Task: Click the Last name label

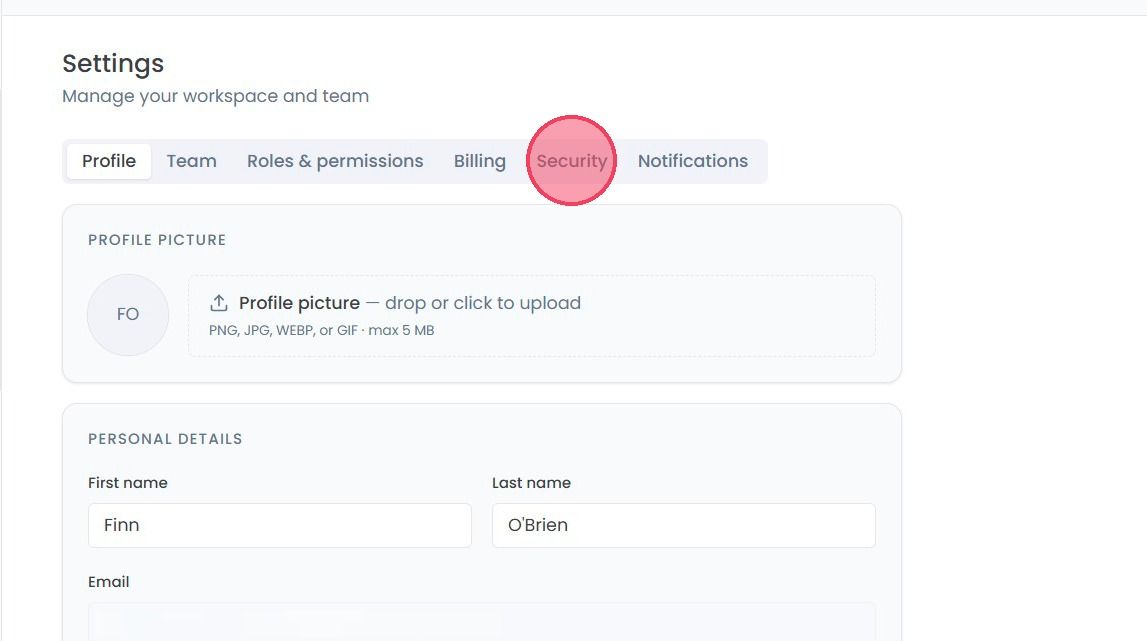Action: click(x=532, y=483)
